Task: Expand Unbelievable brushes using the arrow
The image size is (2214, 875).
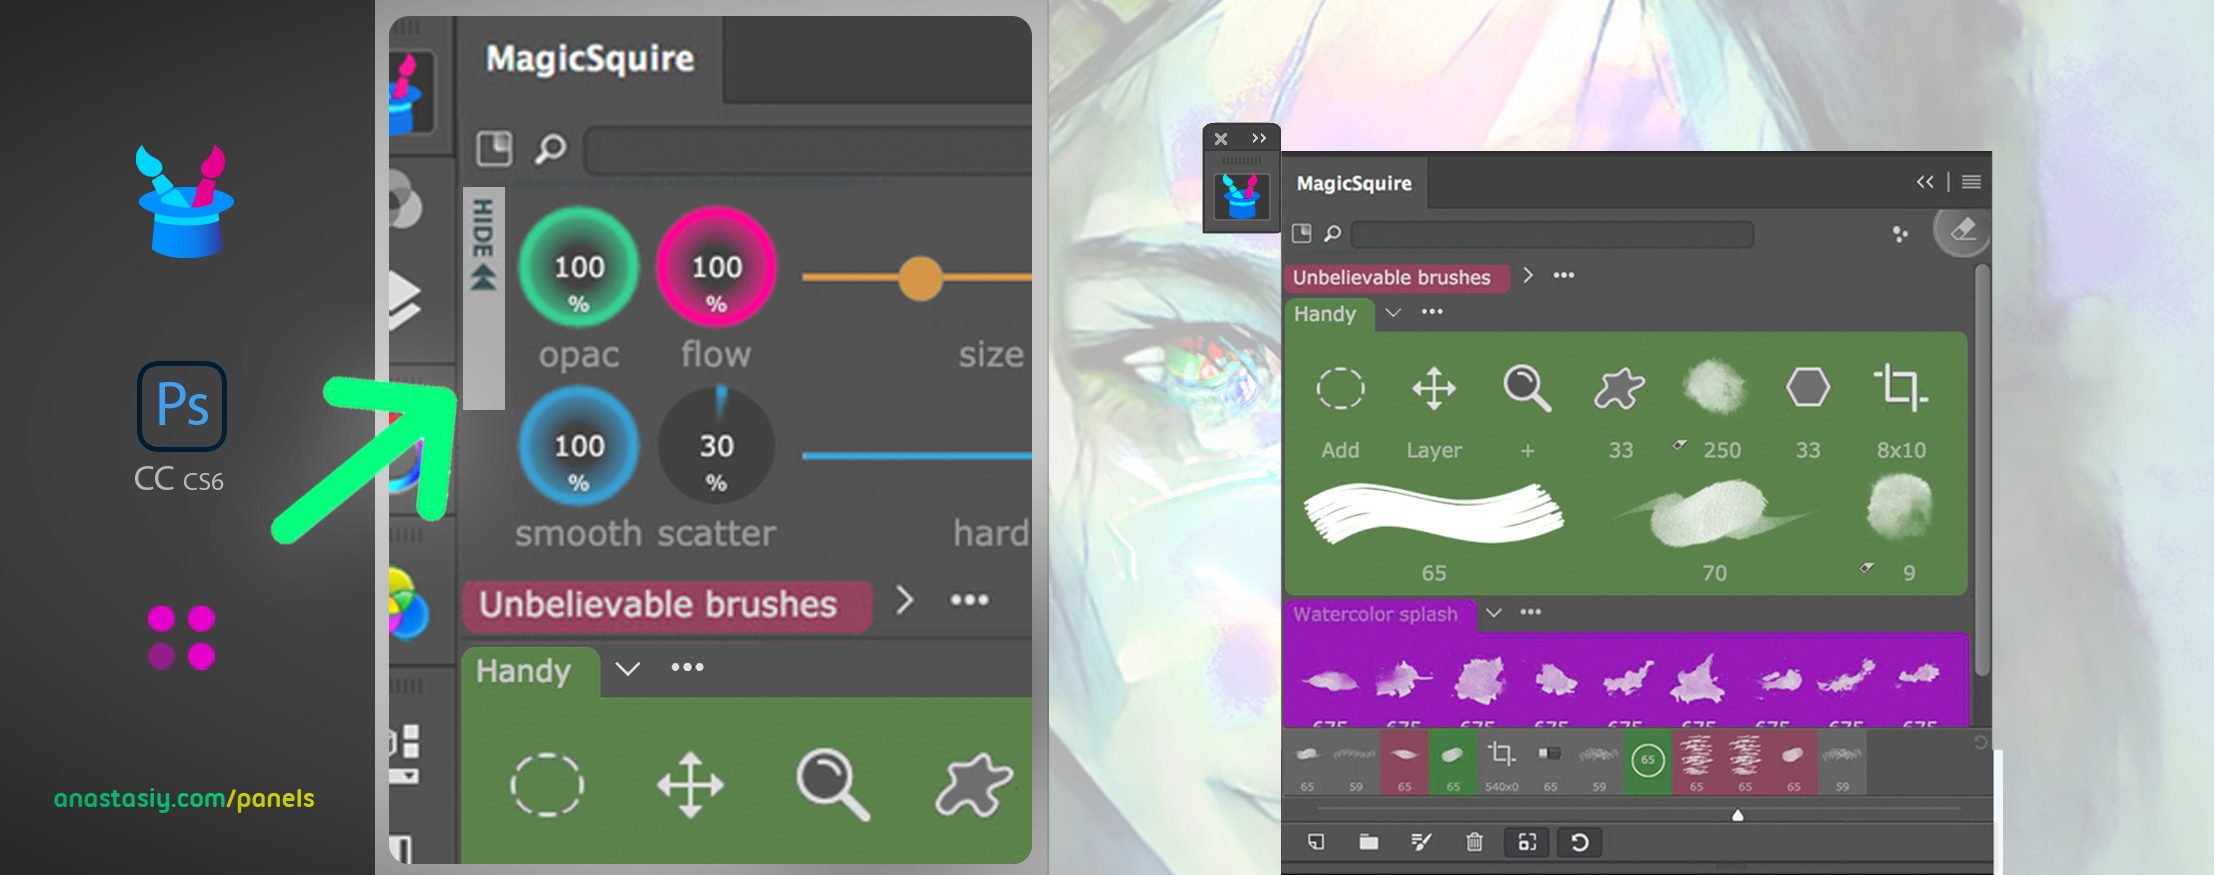Action: 1527,275
